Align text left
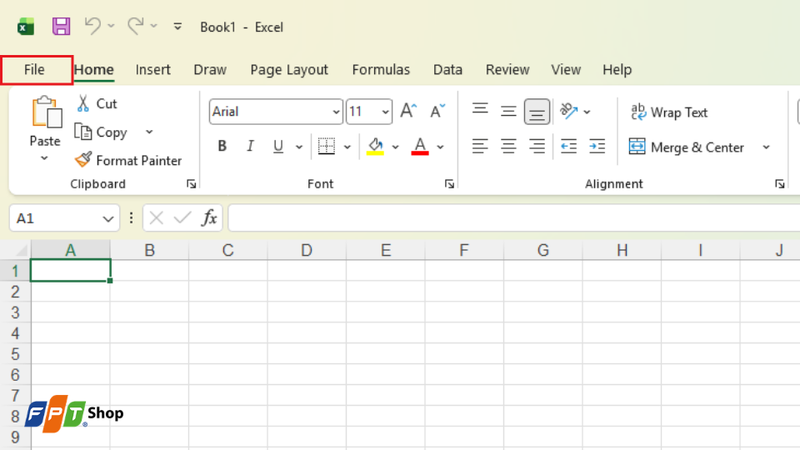 click(x=480, y=146)
